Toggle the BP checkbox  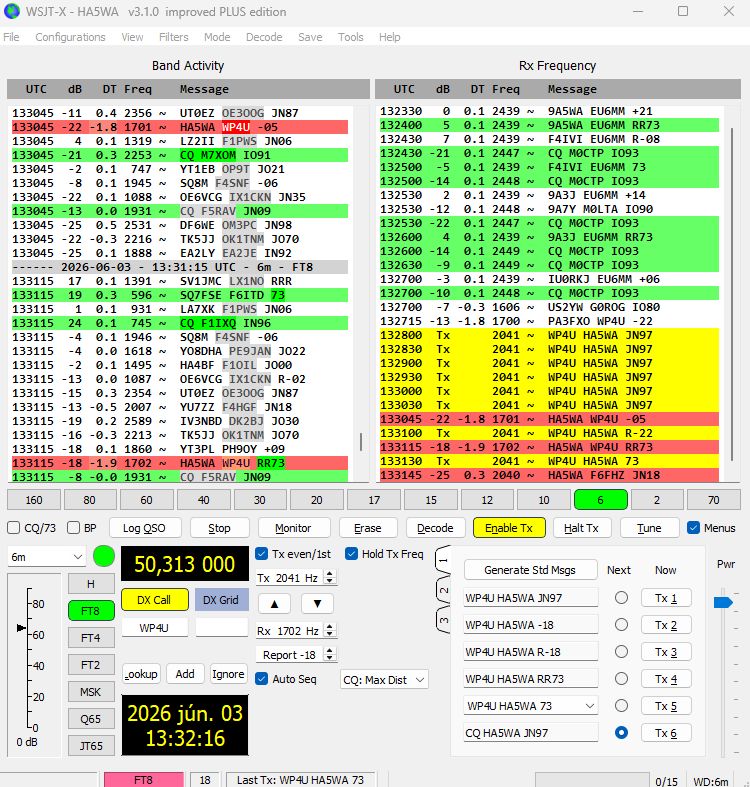(x=73, y=528)
